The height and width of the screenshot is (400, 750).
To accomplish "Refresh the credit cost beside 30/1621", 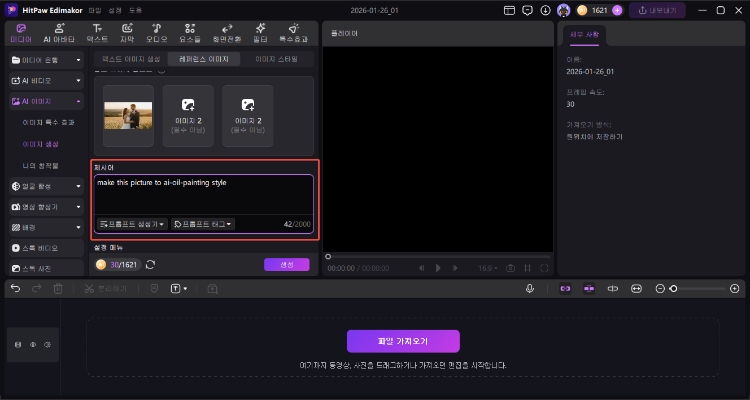I will (150, 265).
